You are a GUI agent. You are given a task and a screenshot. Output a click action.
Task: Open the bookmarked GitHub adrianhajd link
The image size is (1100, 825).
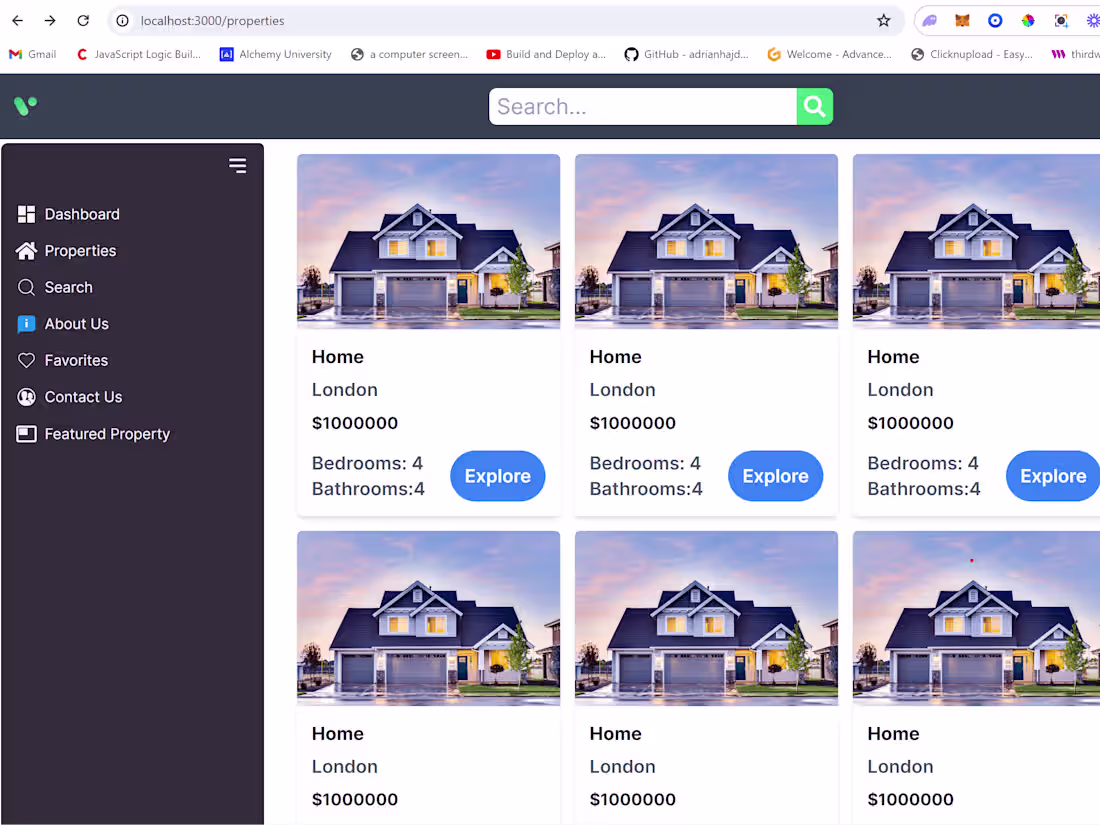point(687,54)
